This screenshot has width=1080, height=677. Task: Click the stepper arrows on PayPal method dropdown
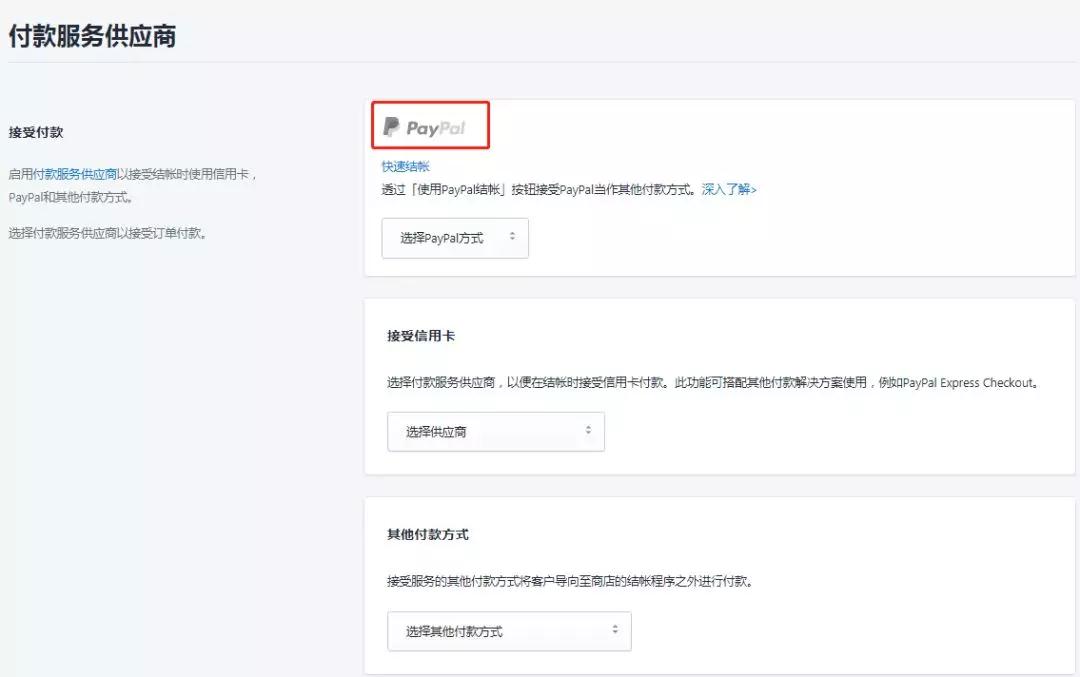click(511, 237)
